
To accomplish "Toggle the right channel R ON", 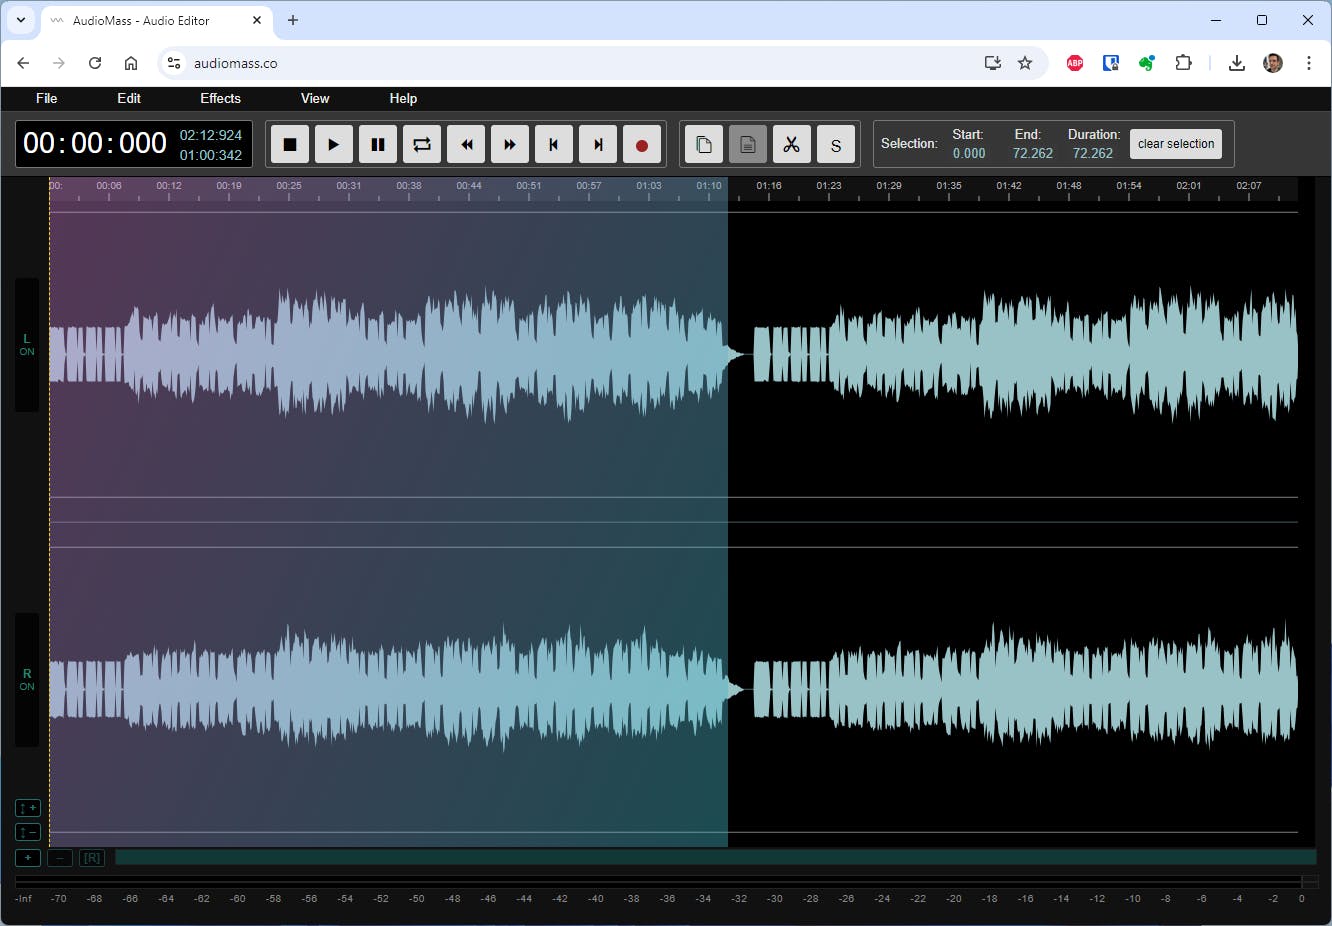I will click(x=27, y=680).
